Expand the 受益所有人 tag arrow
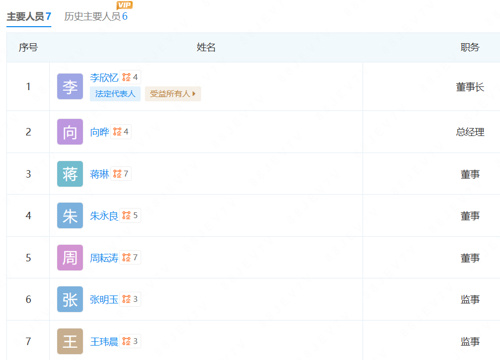This screenshot has height=360, width=500. coord(194,94)
